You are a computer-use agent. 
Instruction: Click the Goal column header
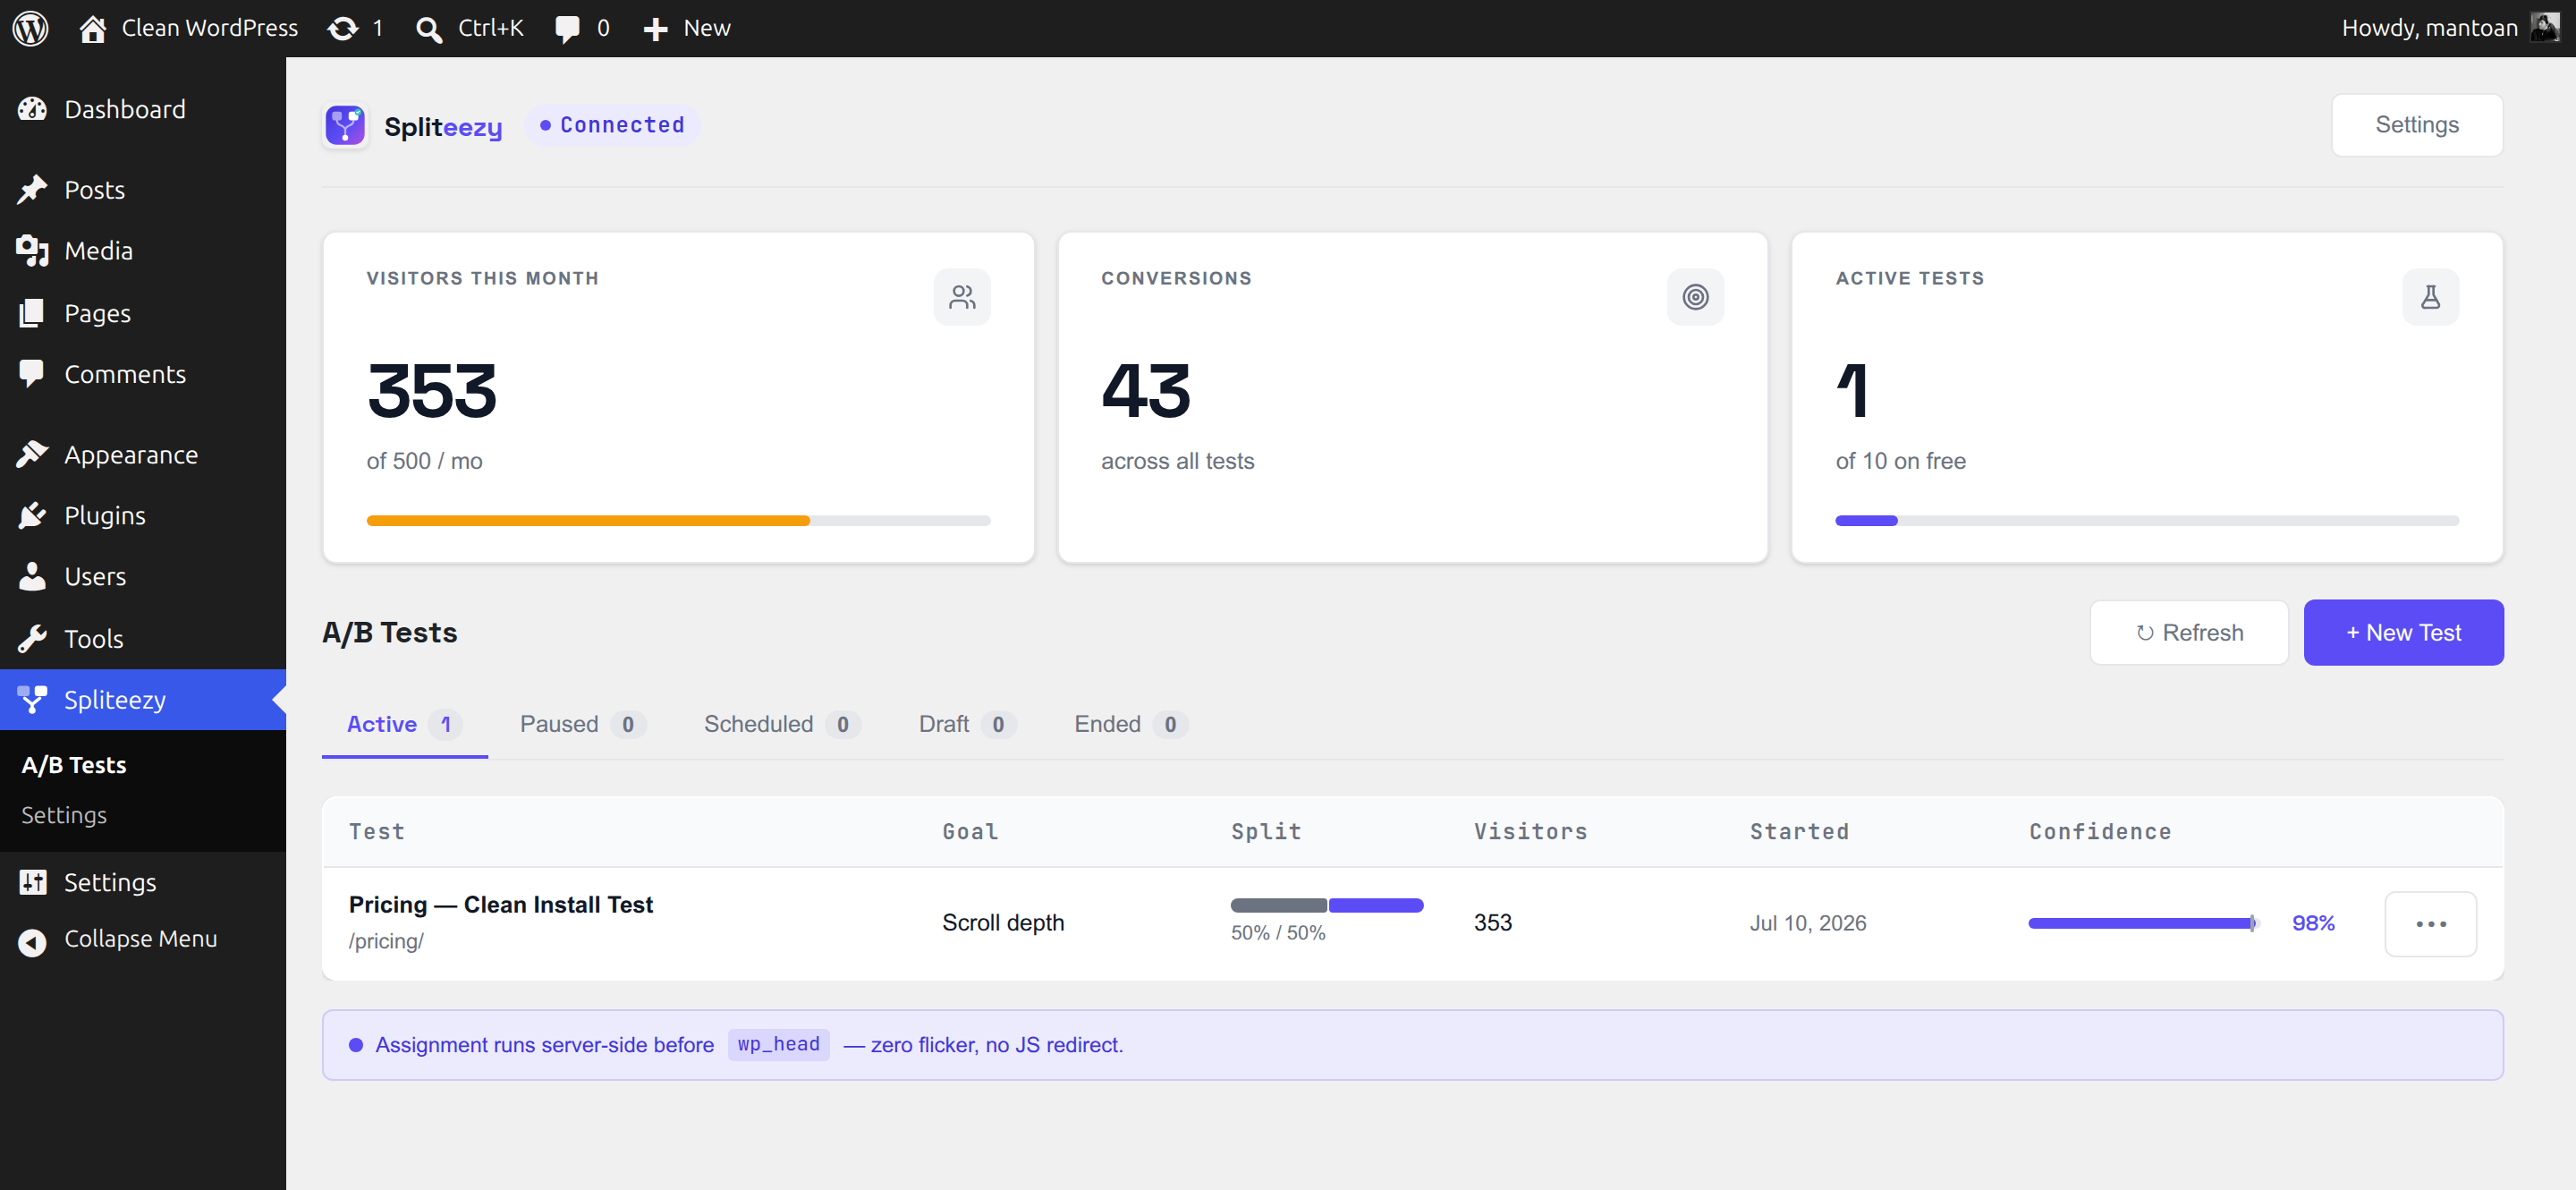[970, 831]
